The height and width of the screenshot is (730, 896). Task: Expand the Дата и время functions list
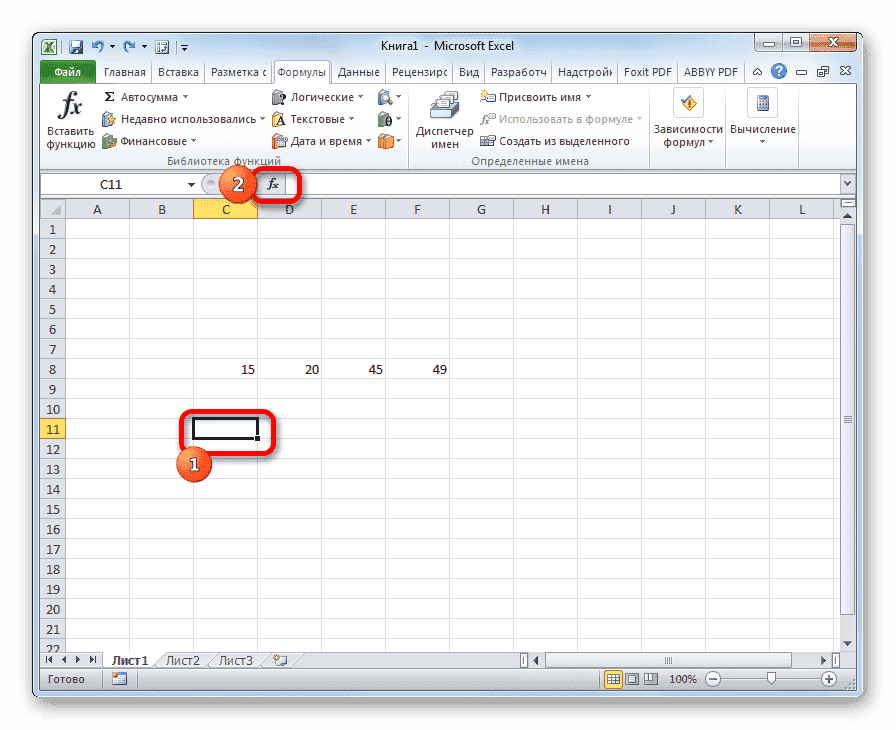[318, 140]
